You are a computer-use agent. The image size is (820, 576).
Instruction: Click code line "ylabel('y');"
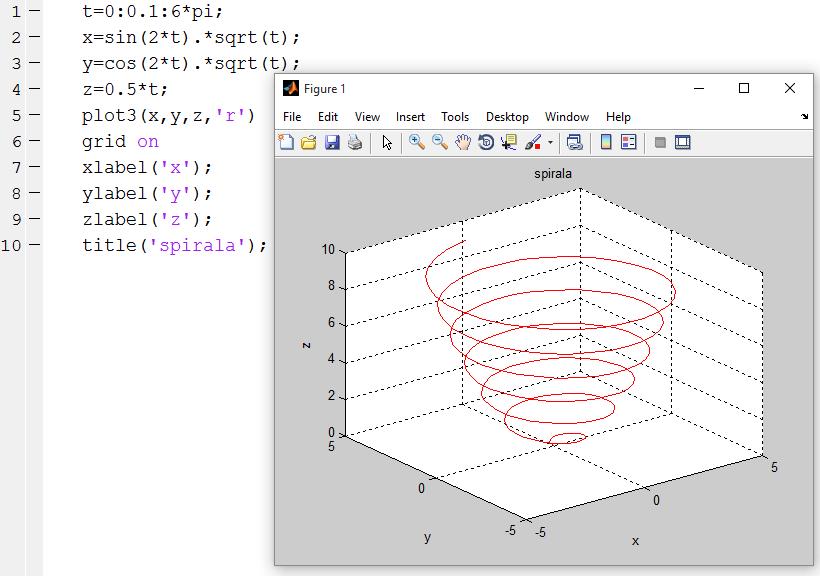pos(147,194)
